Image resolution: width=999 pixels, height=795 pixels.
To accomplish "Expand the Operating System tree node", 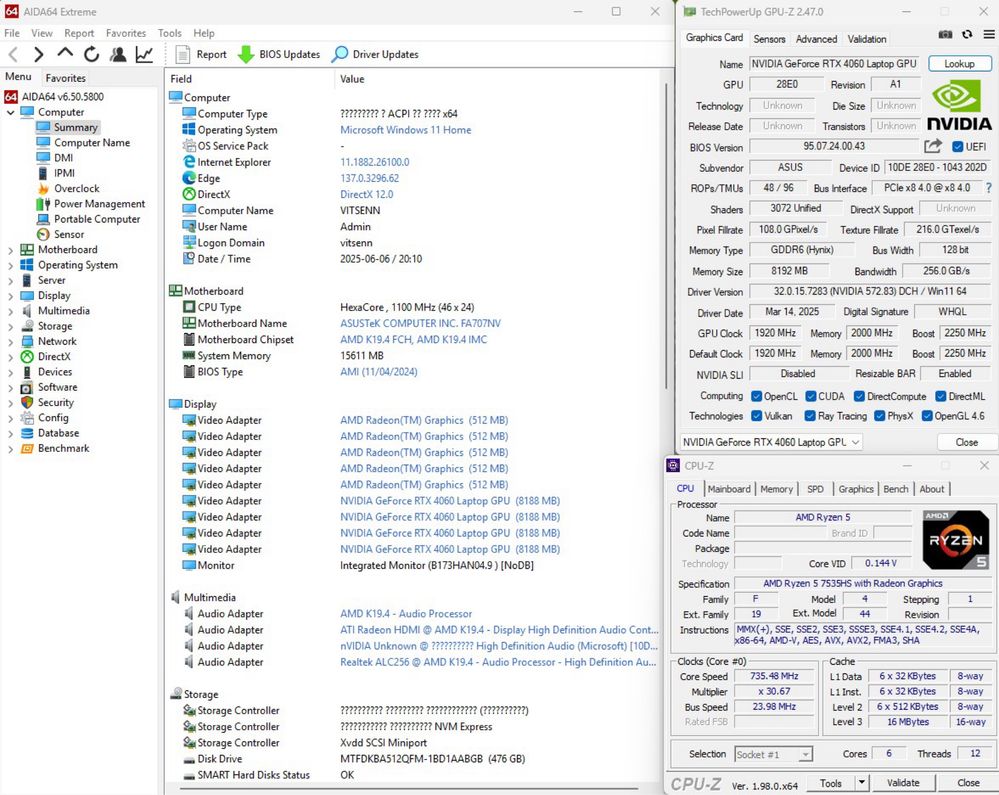I will pyautogui.click(x=10, y=266).
